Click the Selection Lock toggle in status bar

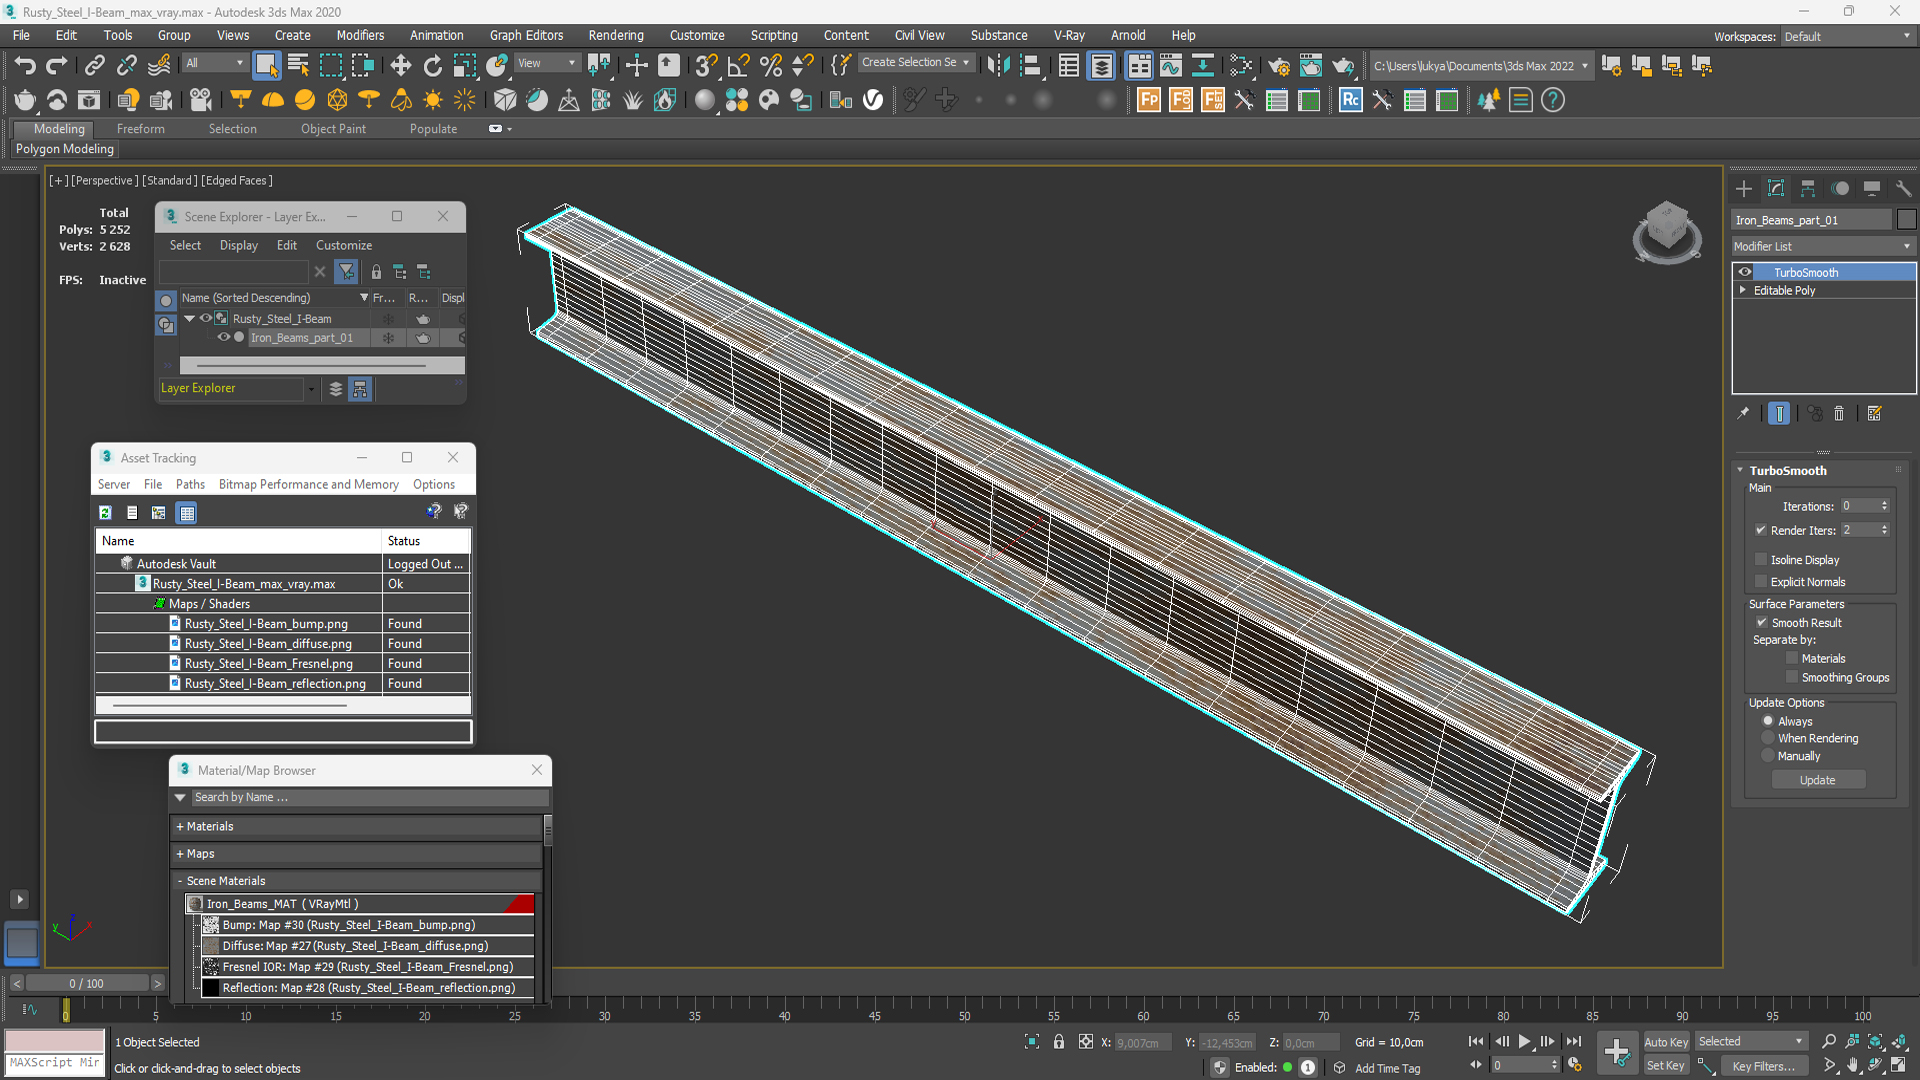(1059, 1042)
